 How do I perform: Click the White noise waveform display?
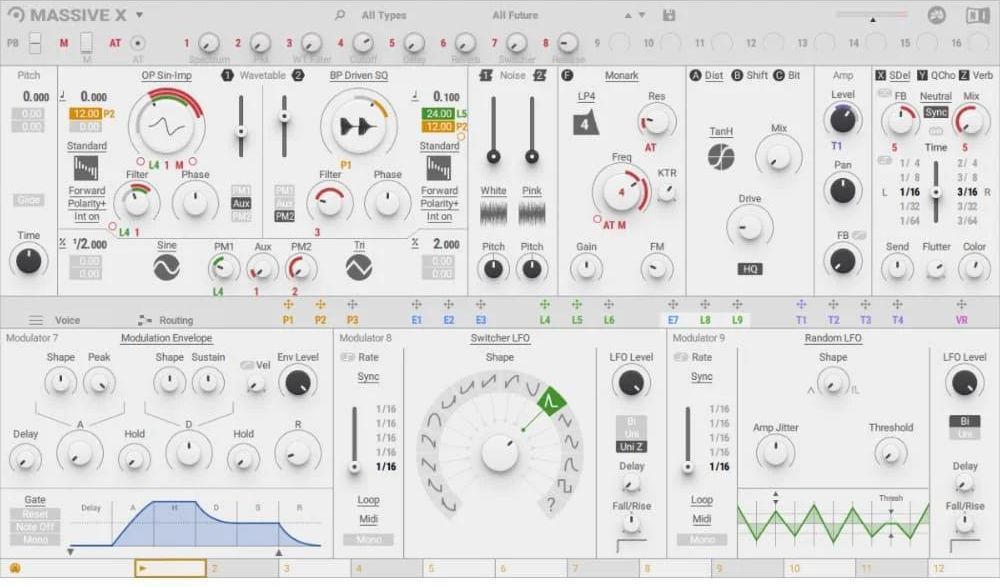click(493, 214)
